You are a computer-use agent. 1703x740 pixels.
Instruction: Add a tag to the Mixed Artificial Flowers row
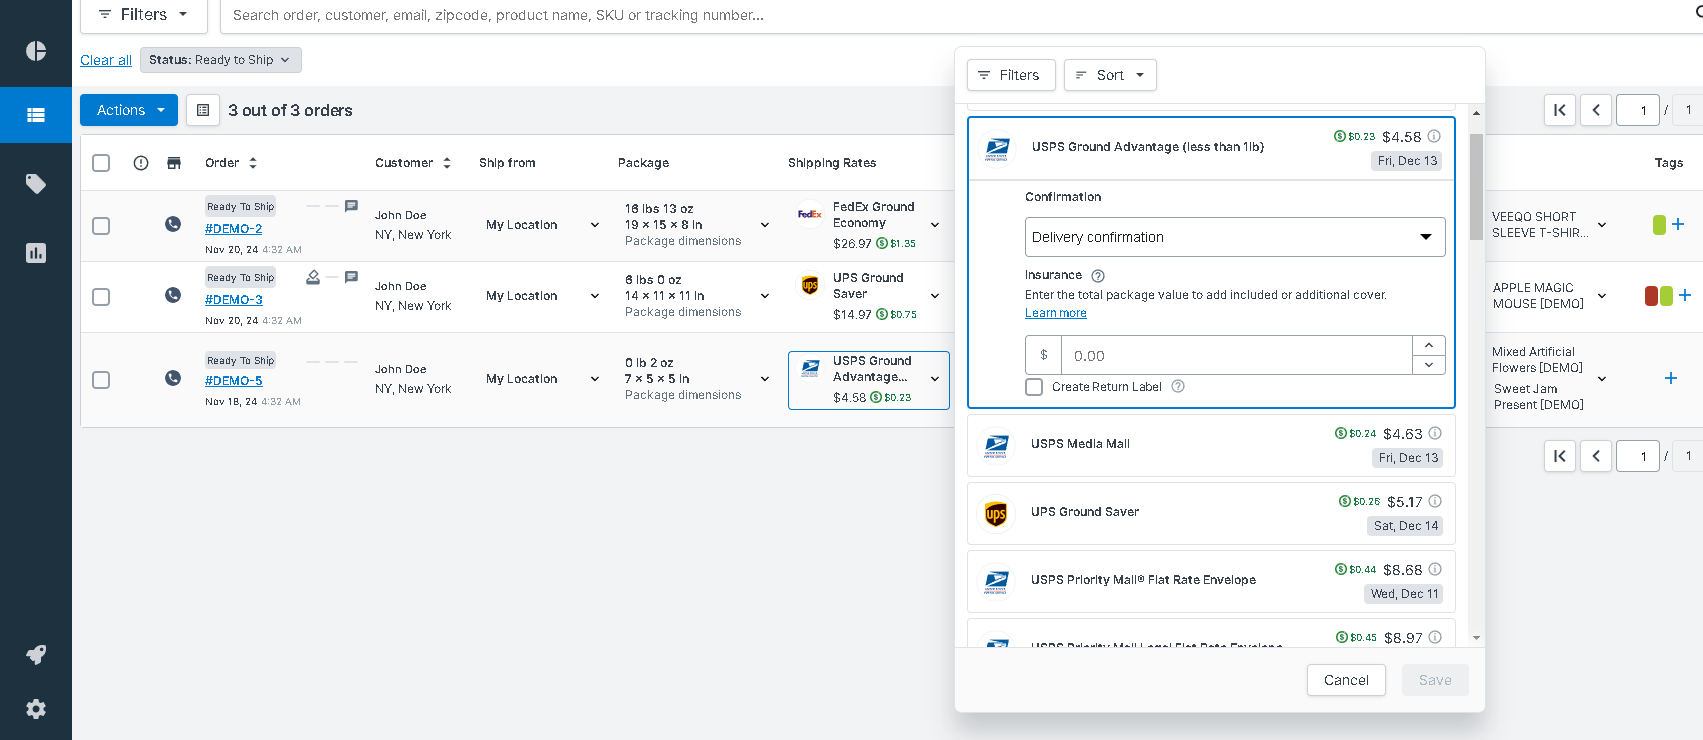tap(1671, 378)
